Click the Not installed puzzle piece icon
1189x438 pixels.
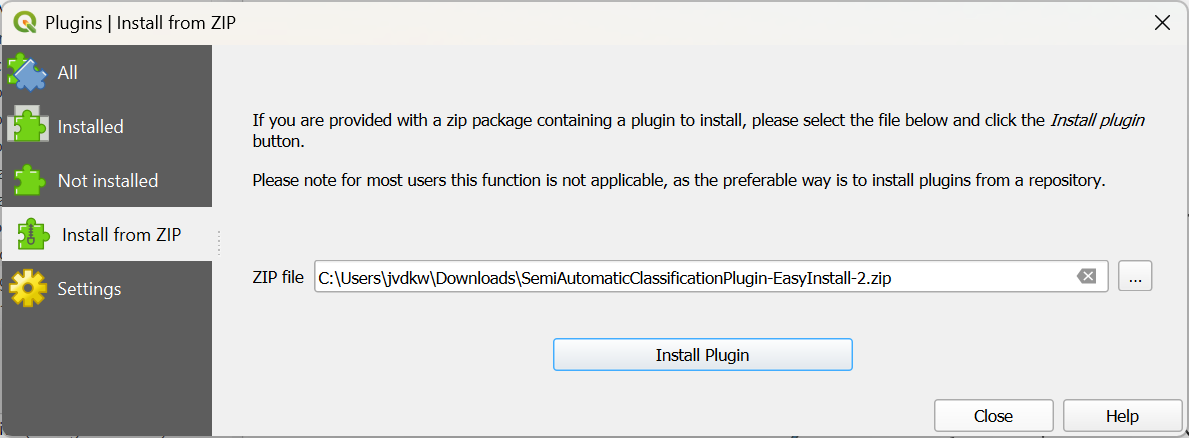coord(27,180)
